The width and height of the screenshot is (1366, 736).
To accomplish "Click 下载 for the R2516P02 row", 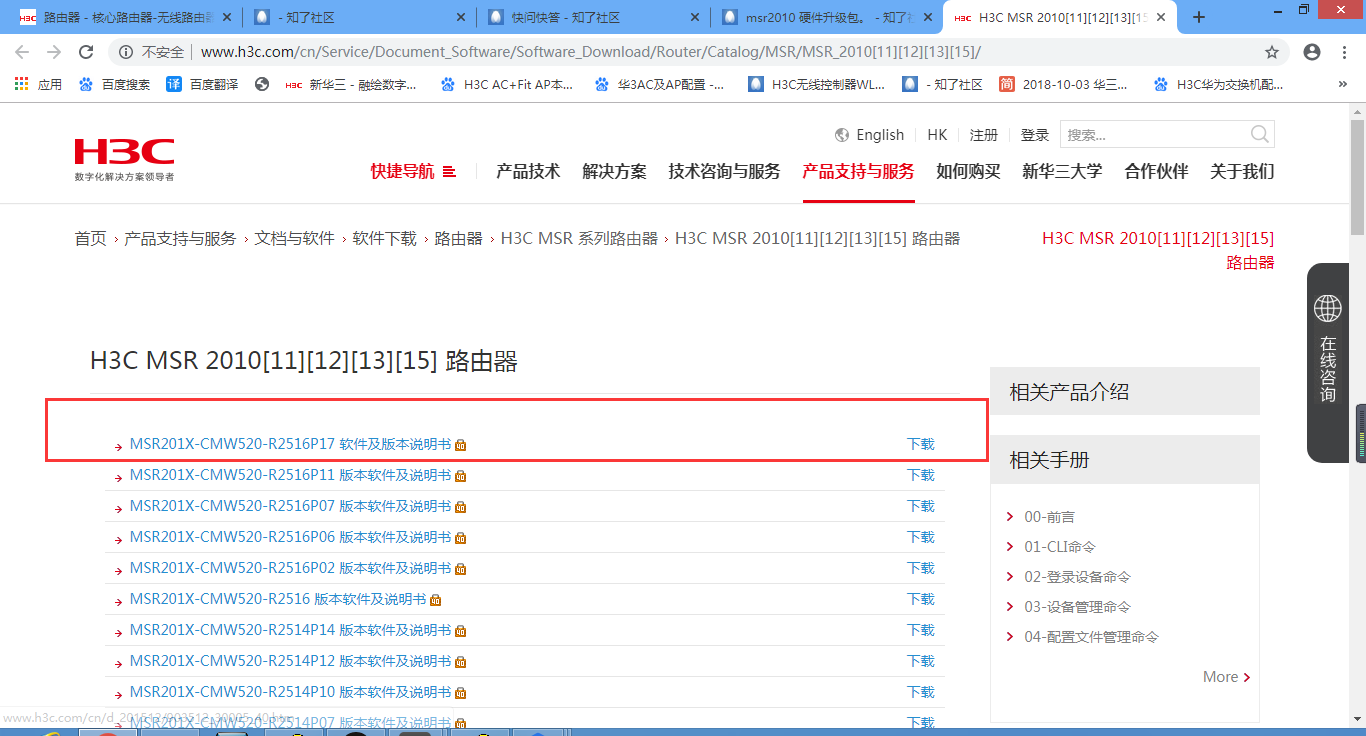I will point(921,568).
